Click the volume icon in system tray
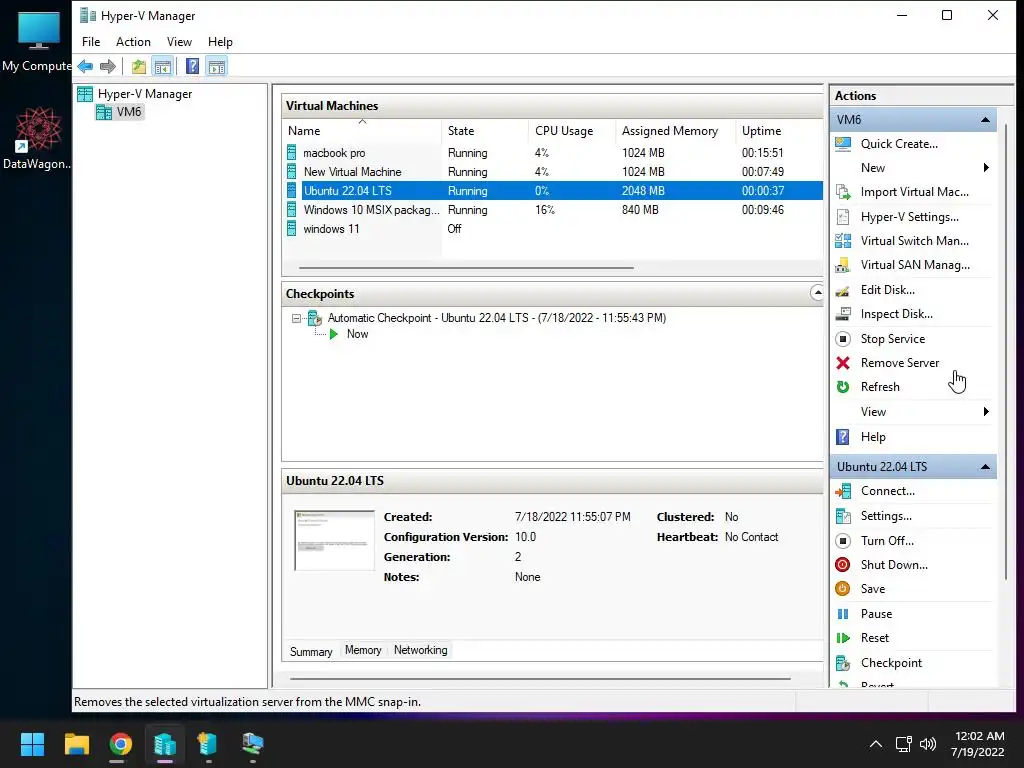This screenshot has width=1024, height=768. pos(927,744)
